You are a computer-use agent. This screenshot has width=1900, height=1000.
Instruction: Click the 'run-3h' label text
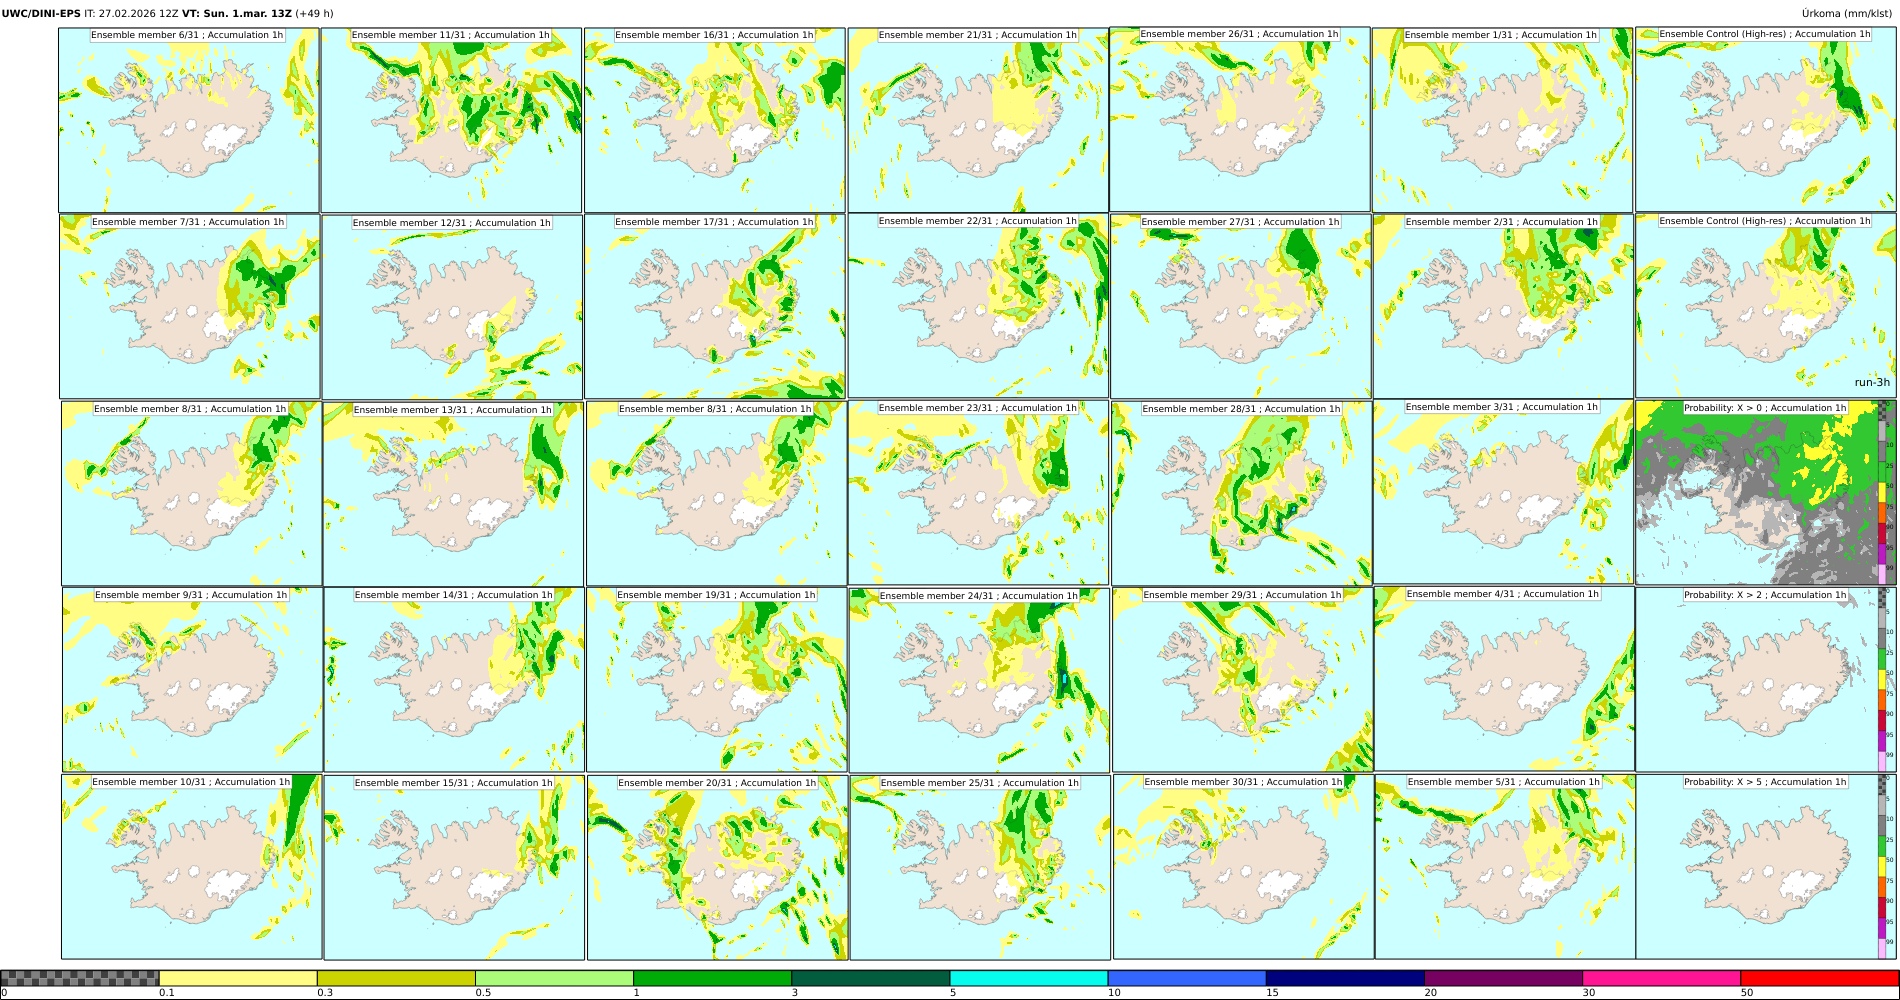click(1872, 382)
